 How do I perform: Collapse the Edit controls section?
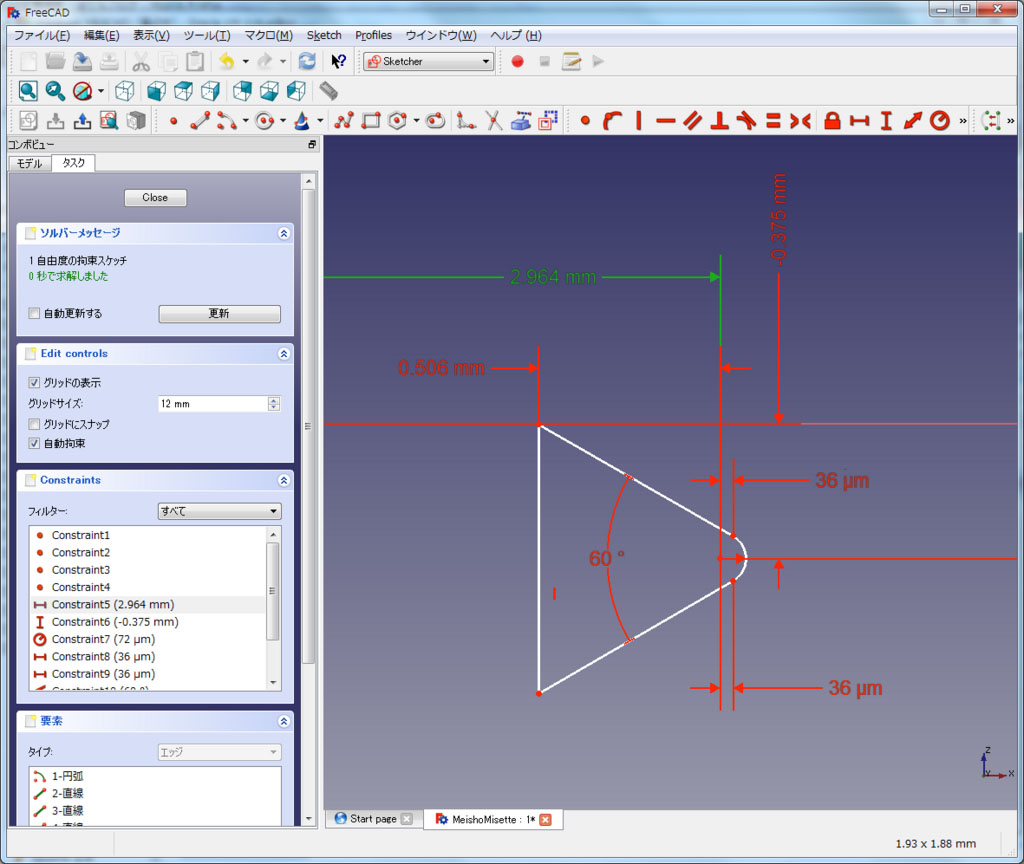click(283, 353)
